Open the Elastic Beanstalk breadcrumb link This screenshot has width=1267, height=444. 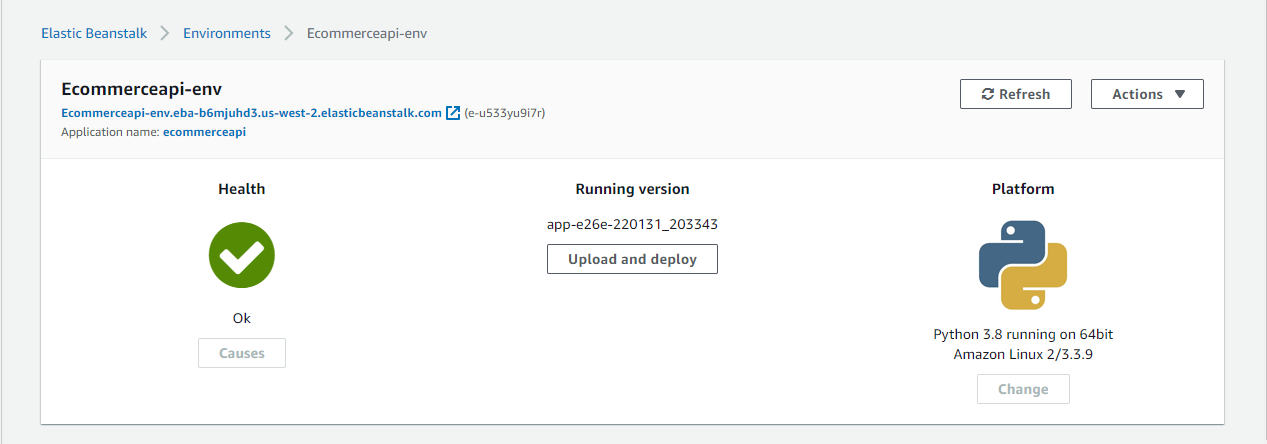[94, 33]
